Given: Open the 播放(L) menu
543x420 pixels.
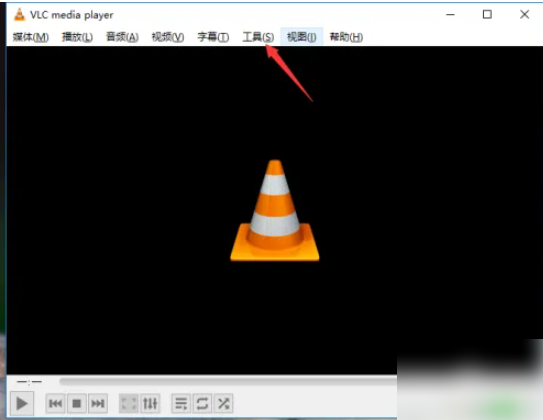Looking at the screenshot, I should coord(77,37).
